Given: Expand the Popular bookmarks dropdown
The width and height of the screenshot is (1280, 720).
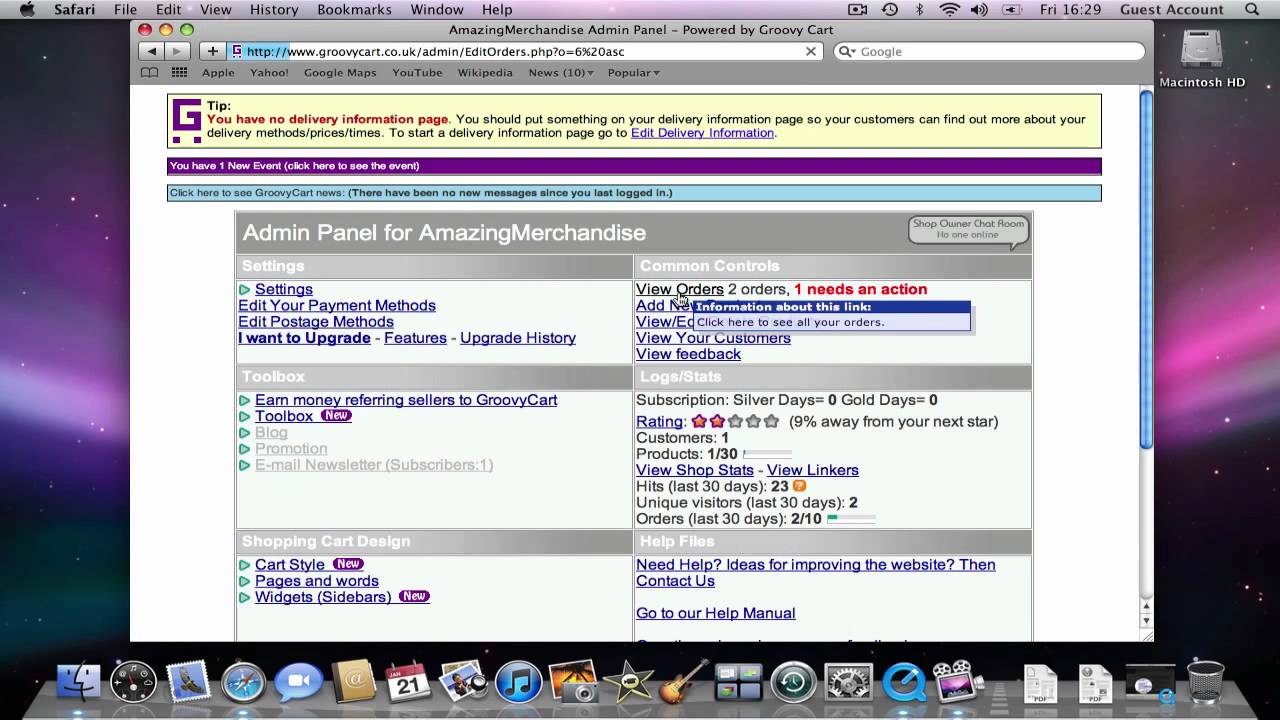Looking at the screenshot, I should [634, 73].
